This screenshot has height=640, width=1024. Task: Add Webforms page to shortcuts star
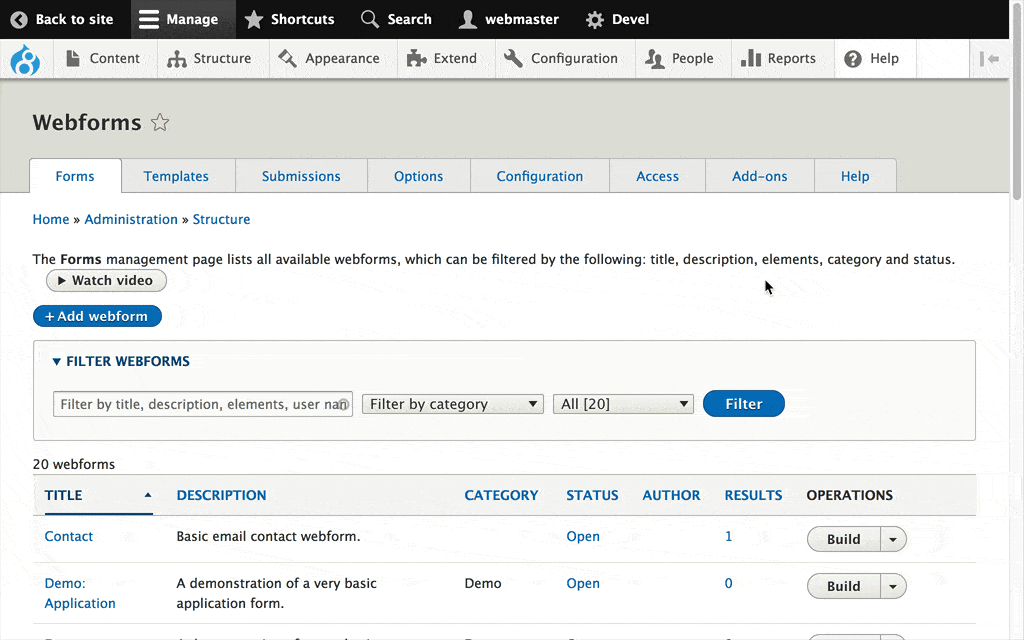pos(160,122)
